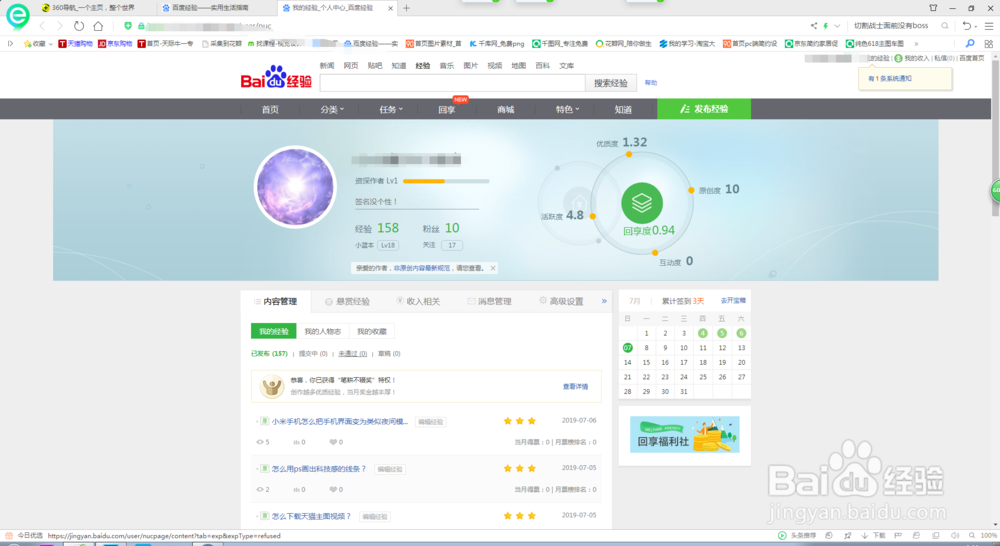Select the 我的收藏 sub-tab
This screenshot has height=546, width=1000.
tap(372, 331)
